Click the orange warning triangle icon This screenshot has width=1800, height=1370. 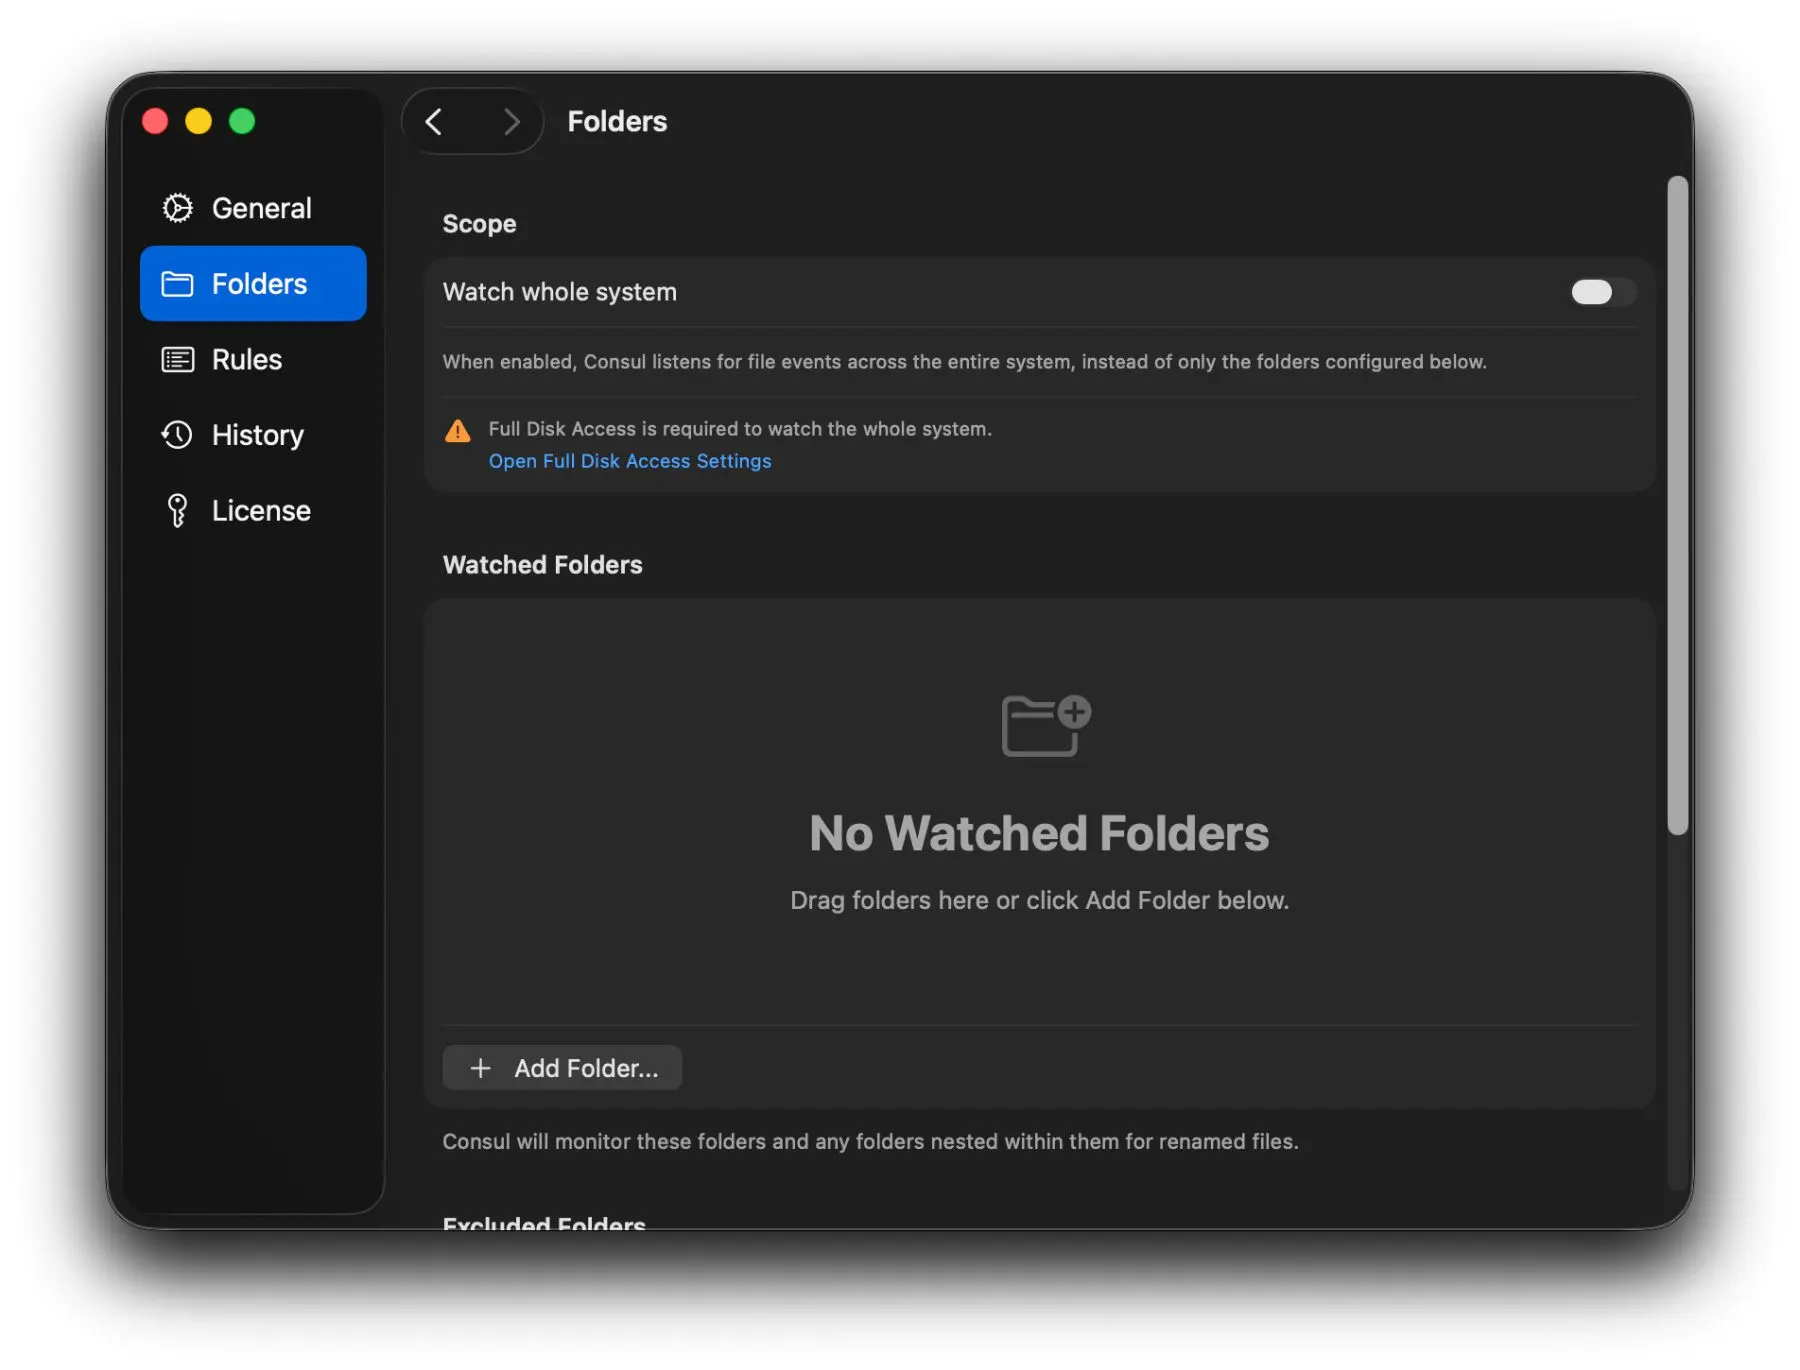(x=457, y=432)
